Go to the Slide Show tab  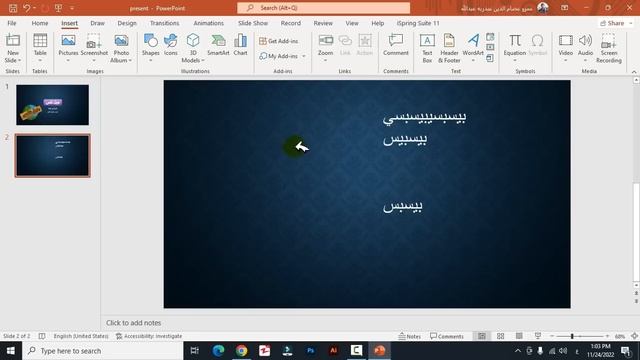[x=253, y=23]
